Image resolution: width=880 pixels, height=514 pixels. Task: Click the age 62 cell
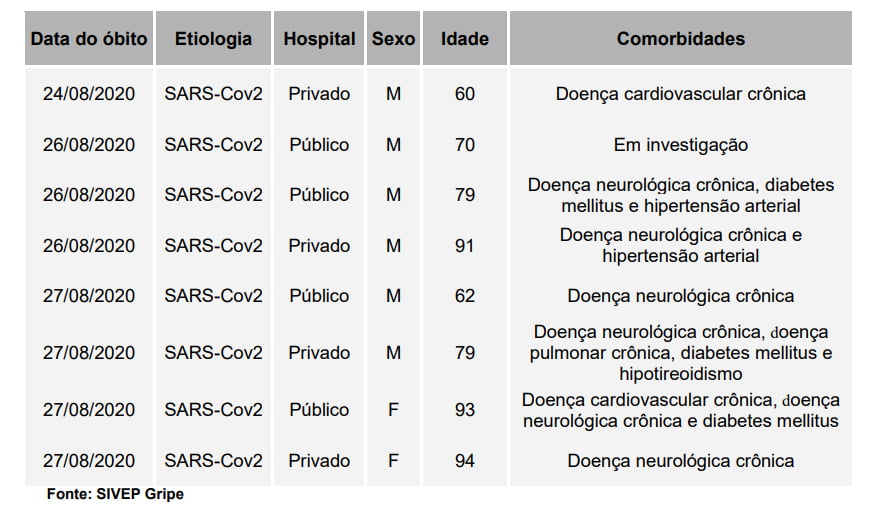[465, 296]
